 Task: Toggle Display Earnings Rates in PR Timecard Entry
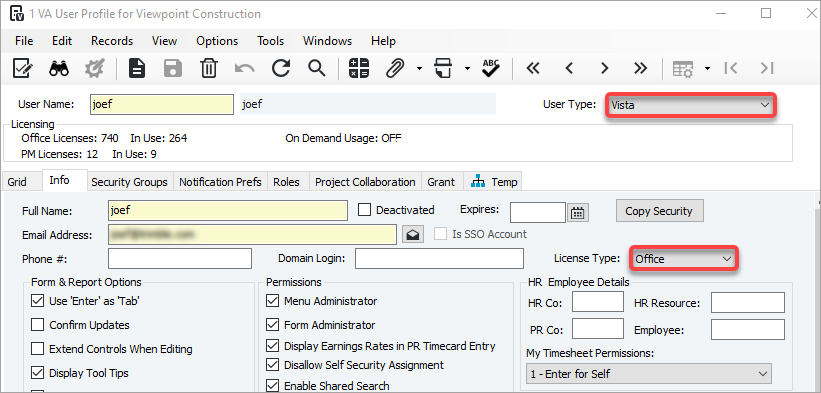273,346
